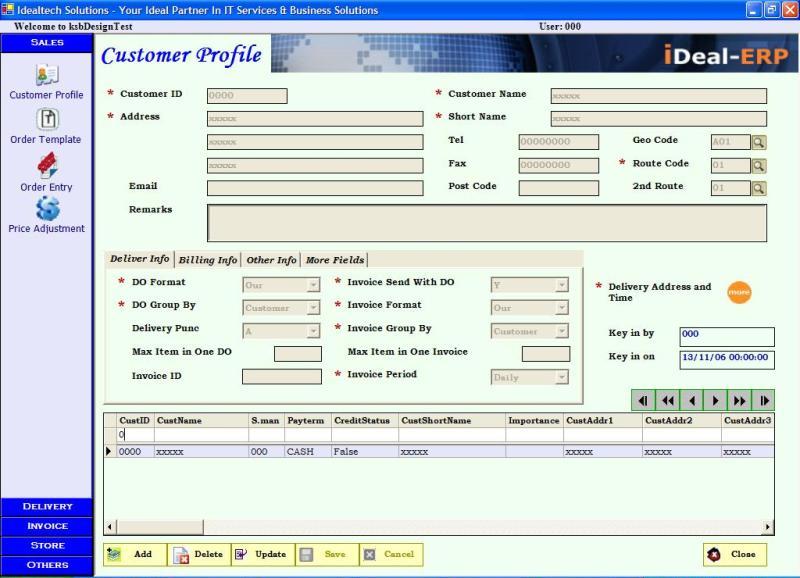This screenshot has width=800, height=578.
Task: Click the Save button
Action: (x=327, y=555)
